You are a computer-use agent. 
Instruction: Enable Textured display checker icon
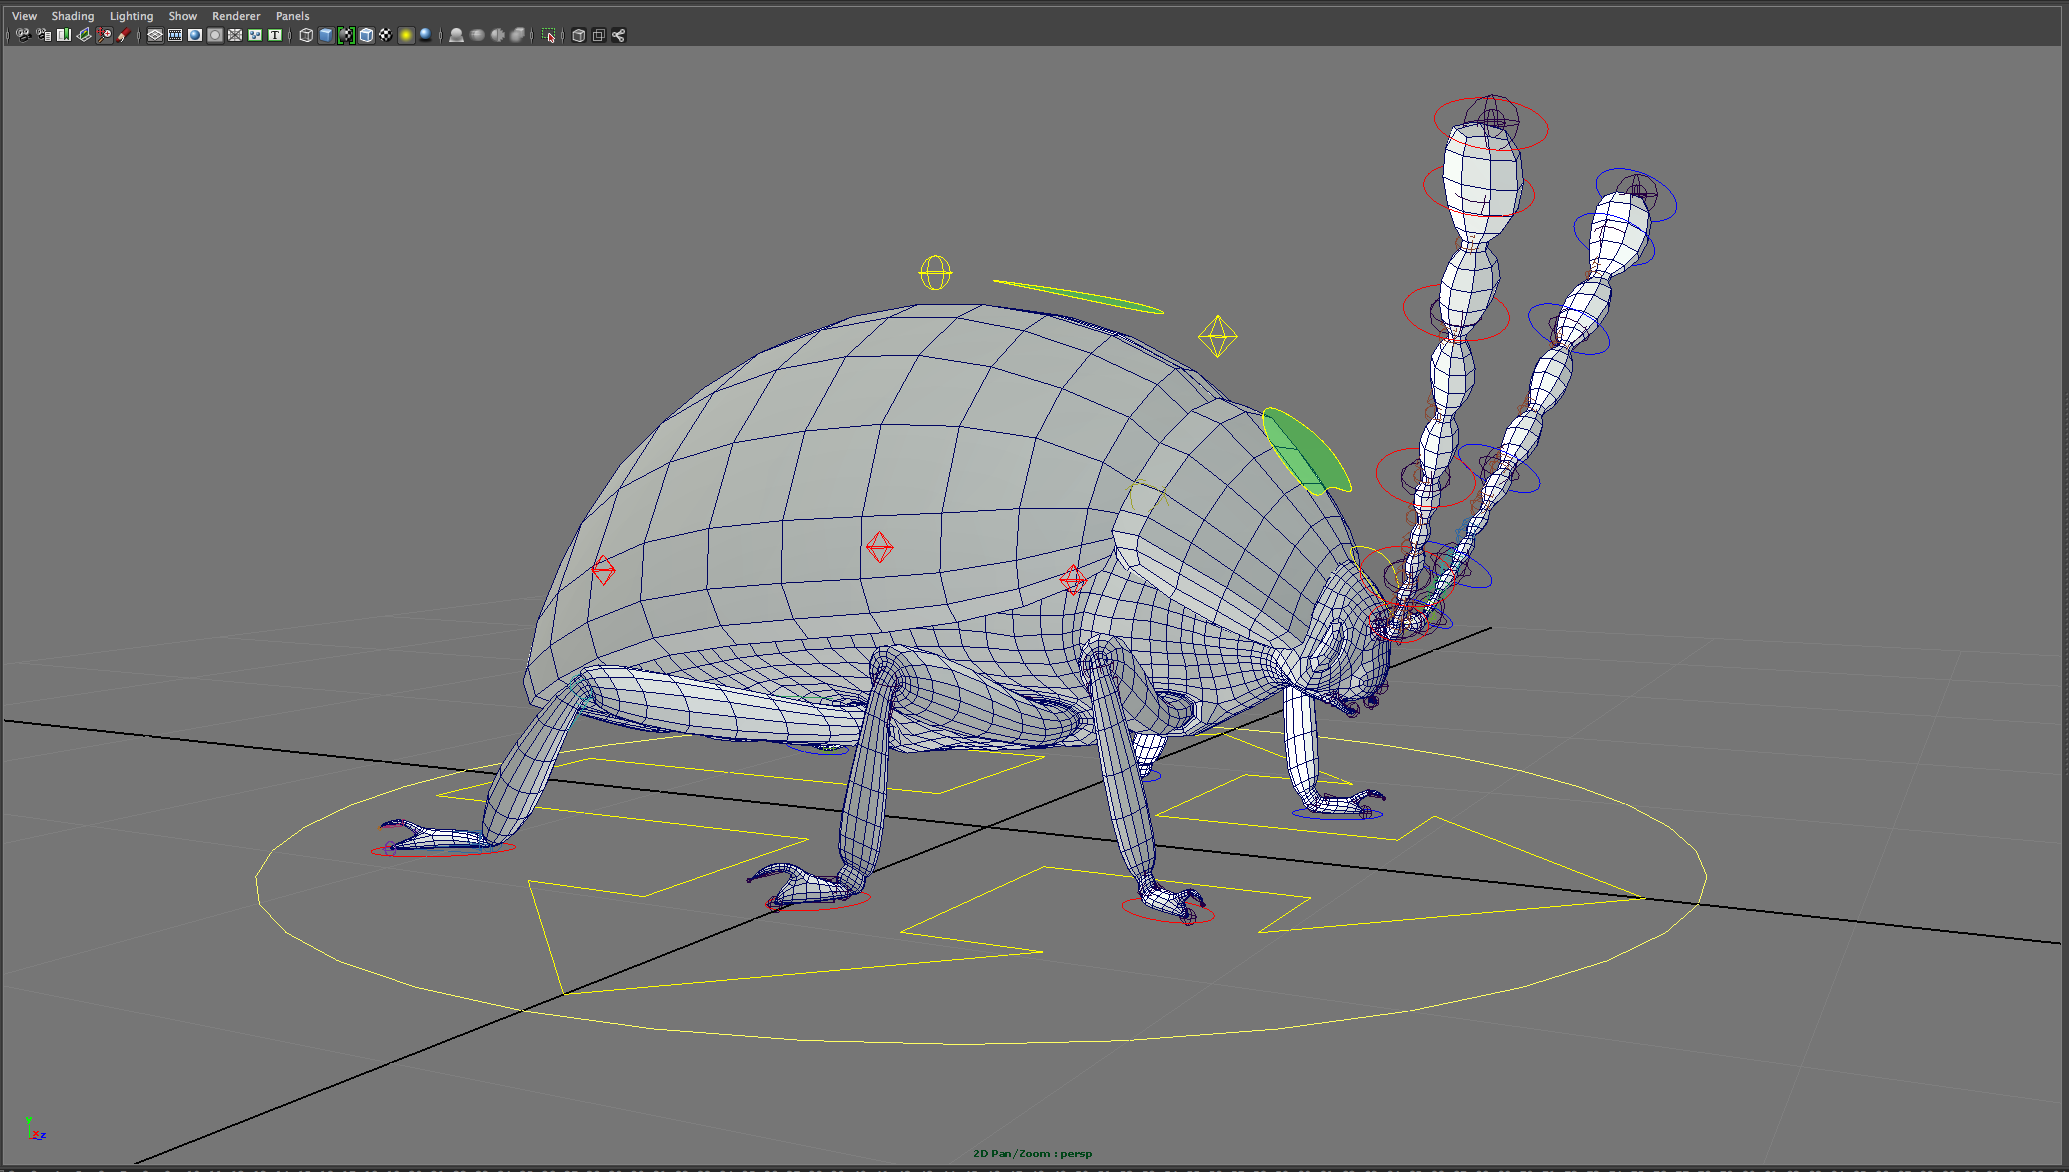386,35
